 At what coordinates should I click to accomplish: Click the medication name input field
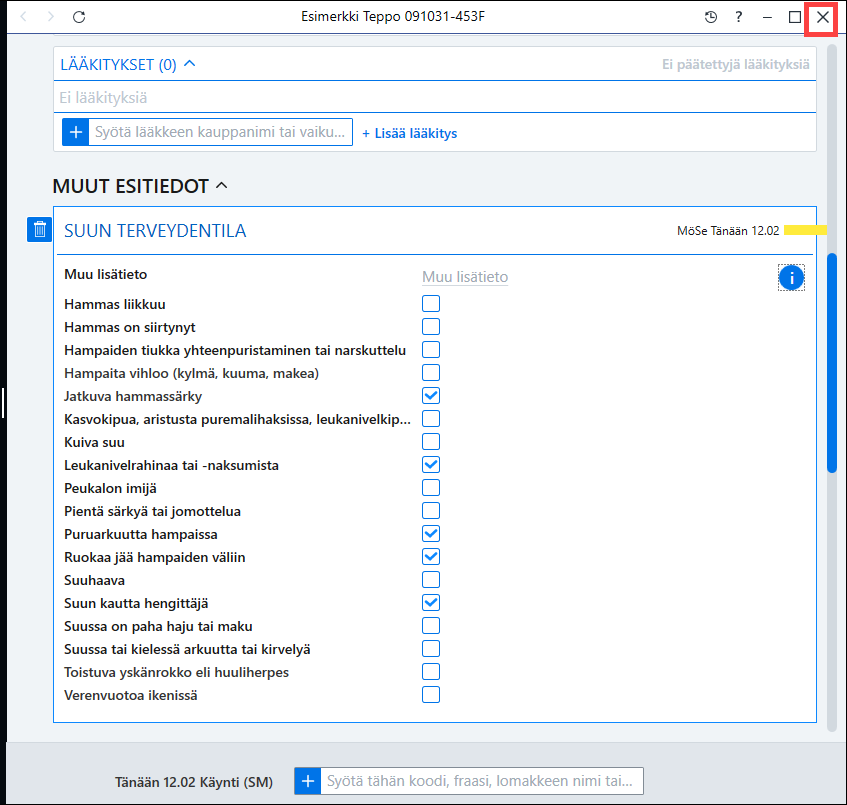click(220, 132)
